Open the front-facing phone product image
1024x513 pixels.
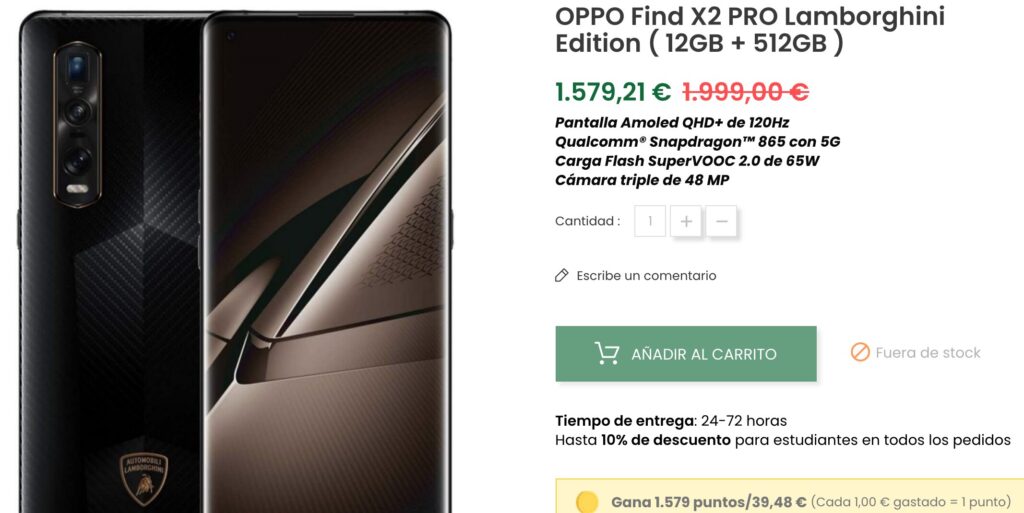[x=327, y=262]
